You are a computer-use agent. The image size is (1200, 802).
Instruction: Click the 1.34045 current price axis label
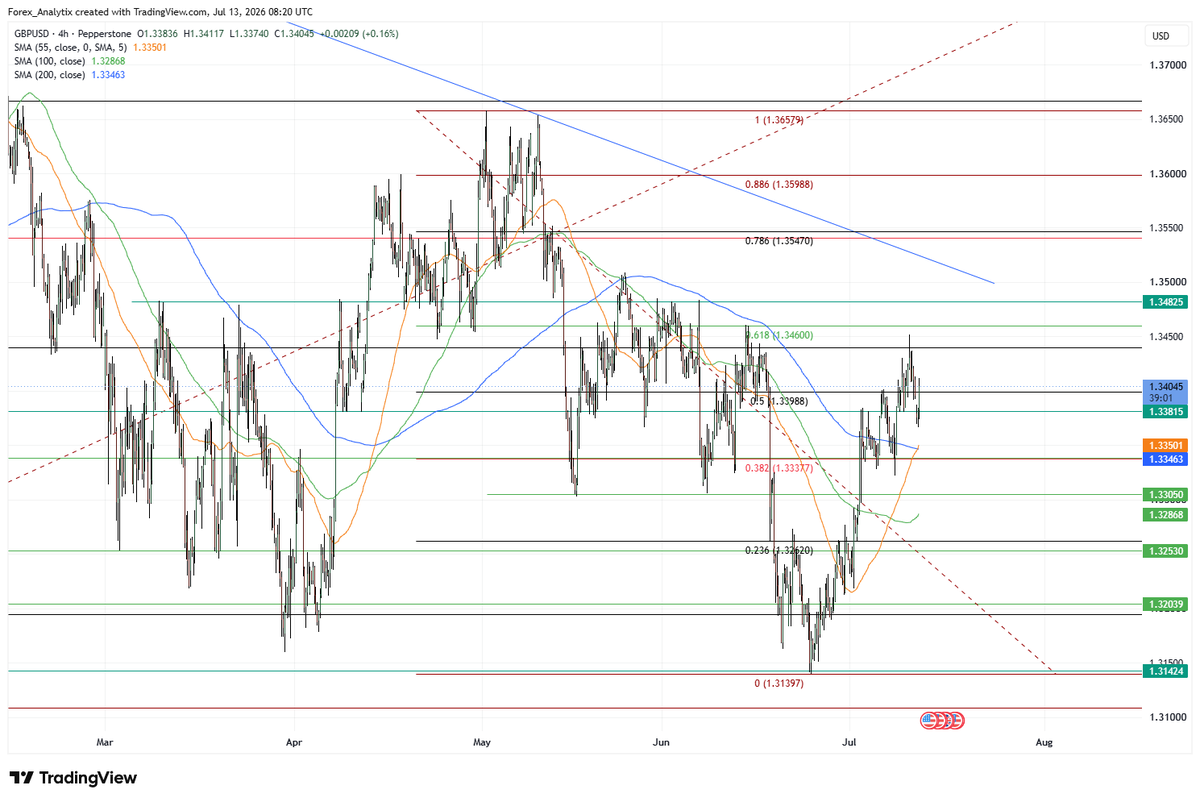(x=1167, y=386)
